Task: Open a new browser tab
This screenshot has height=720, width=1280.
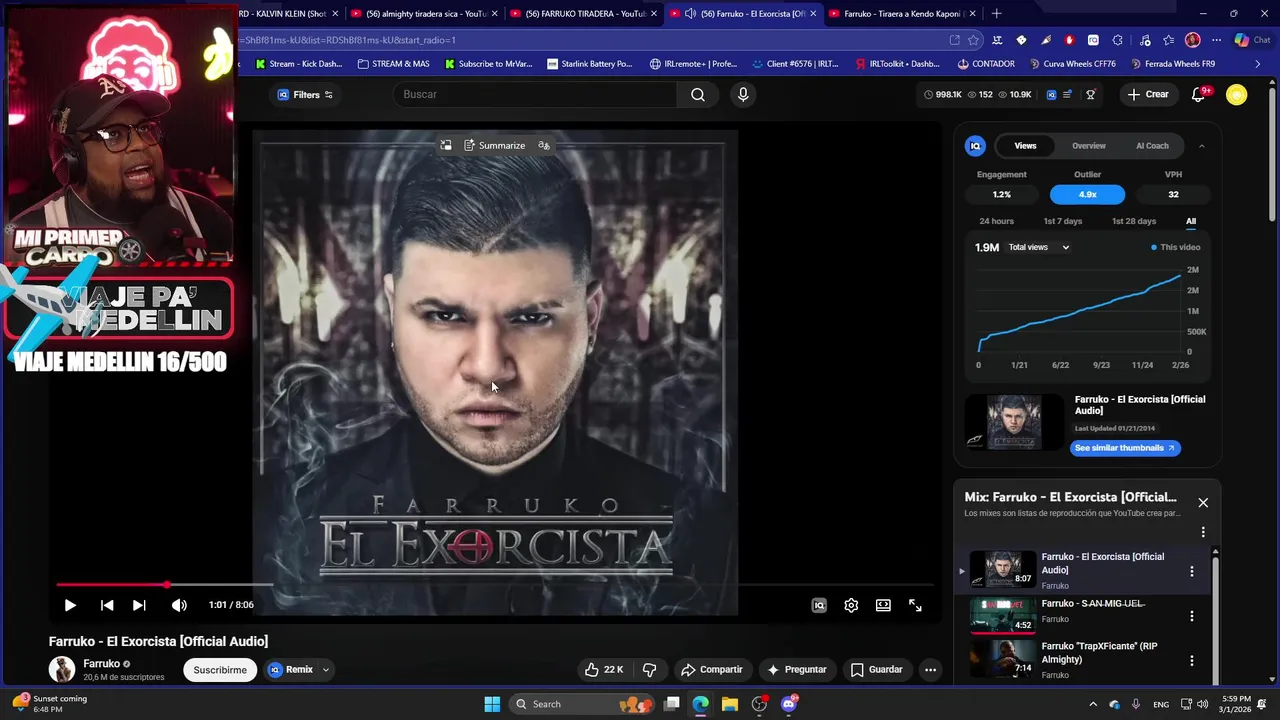Action: tap(996, 13)
